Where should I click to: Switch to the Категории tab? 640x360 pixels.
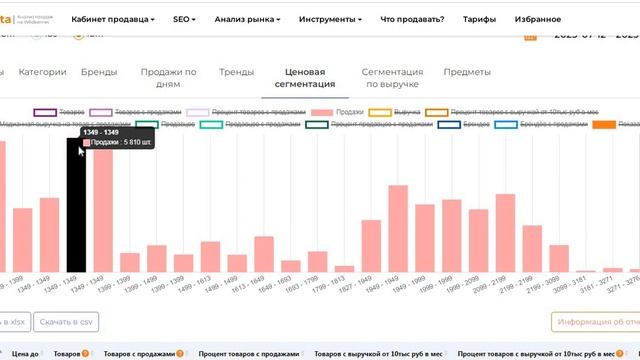42,72
